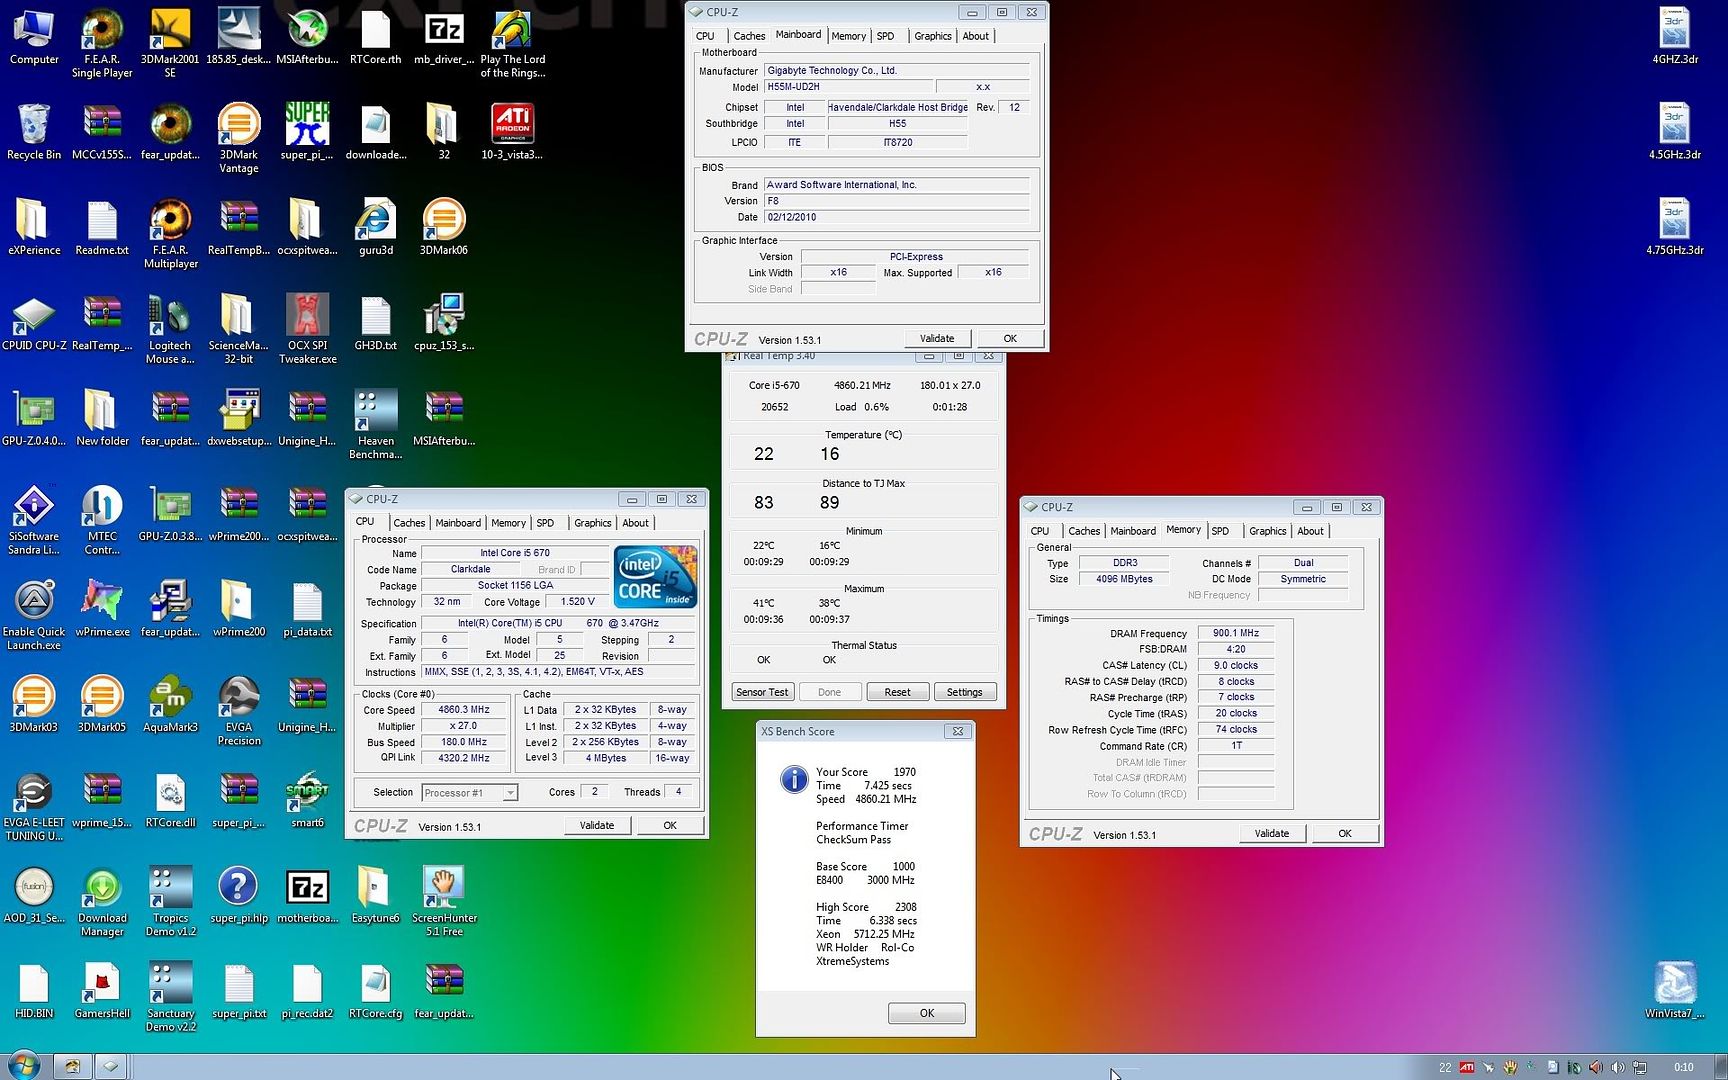Viewport: 1728px width, 1080px height.
Task: Click Validate in the CPU tab CPU-Z window
Action: click(x=597, y=825)
